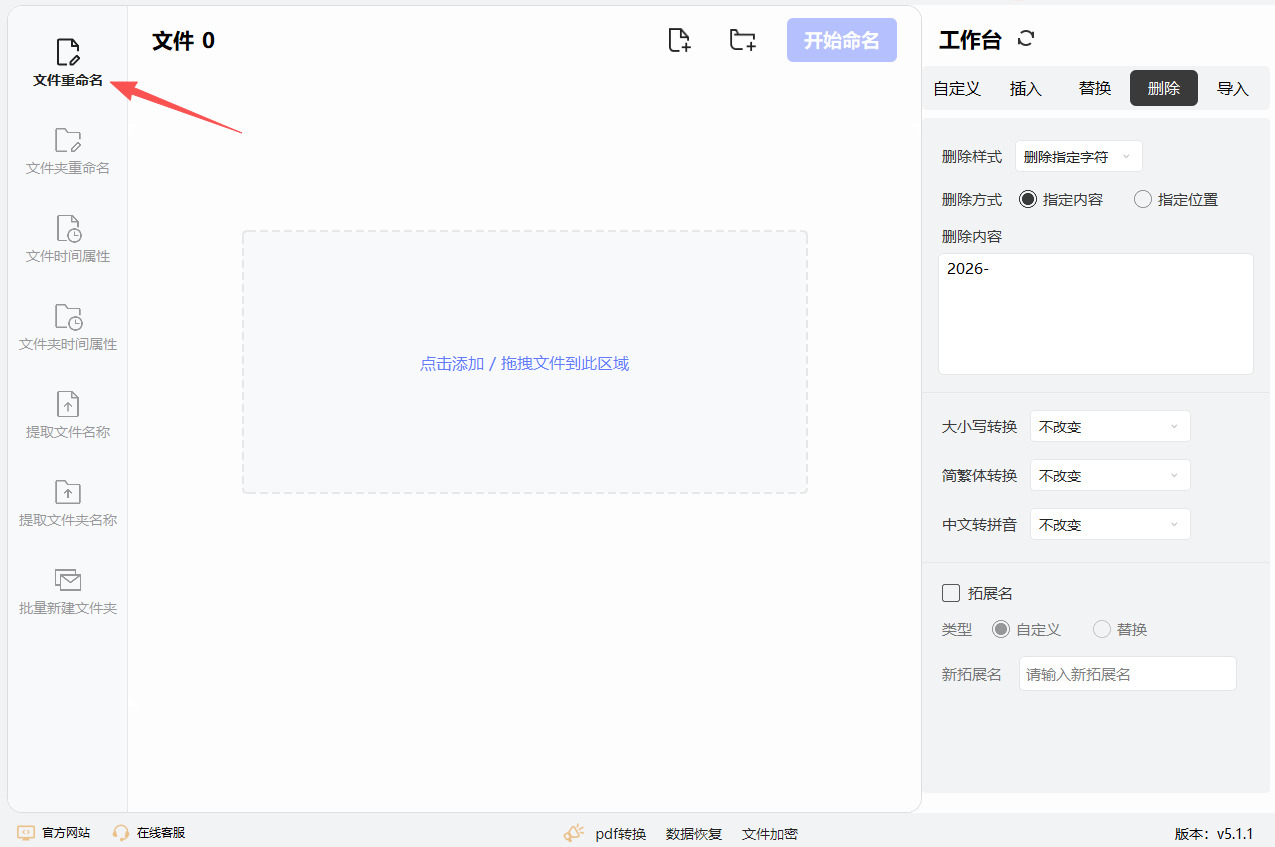Screen dimensions: 1275x847
Task: Reset the 工作台 with refresh icon
Action: 1025,39
